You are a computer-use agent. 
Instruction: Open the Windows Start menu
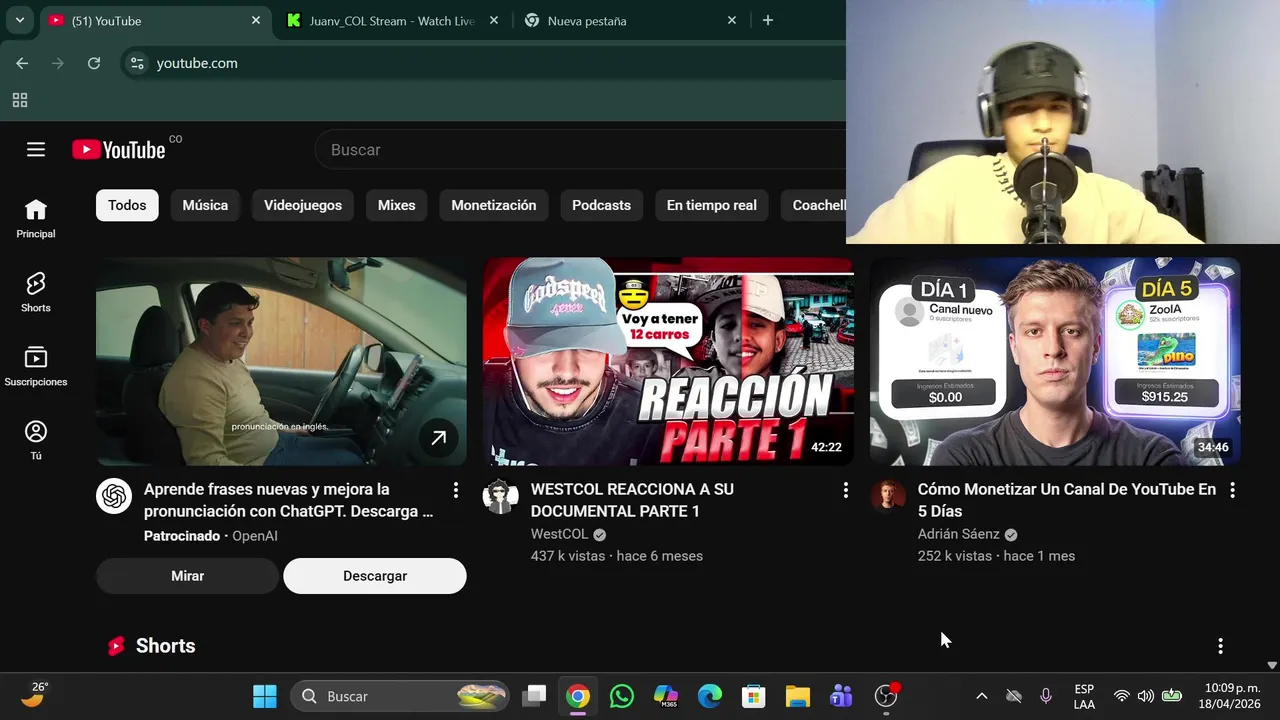(265, 696)
